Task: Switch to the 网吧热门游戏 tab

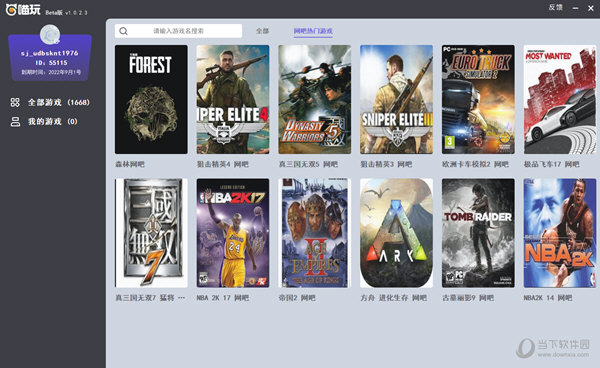Action: pyautogui.click(x=313, y=31)
